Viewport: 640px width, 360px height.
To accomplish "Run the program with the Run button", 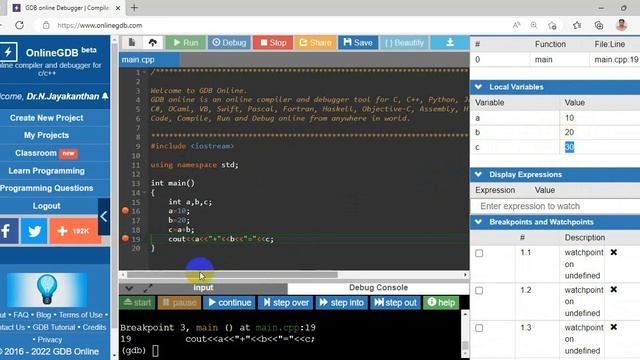I will [x=186, y=42].
